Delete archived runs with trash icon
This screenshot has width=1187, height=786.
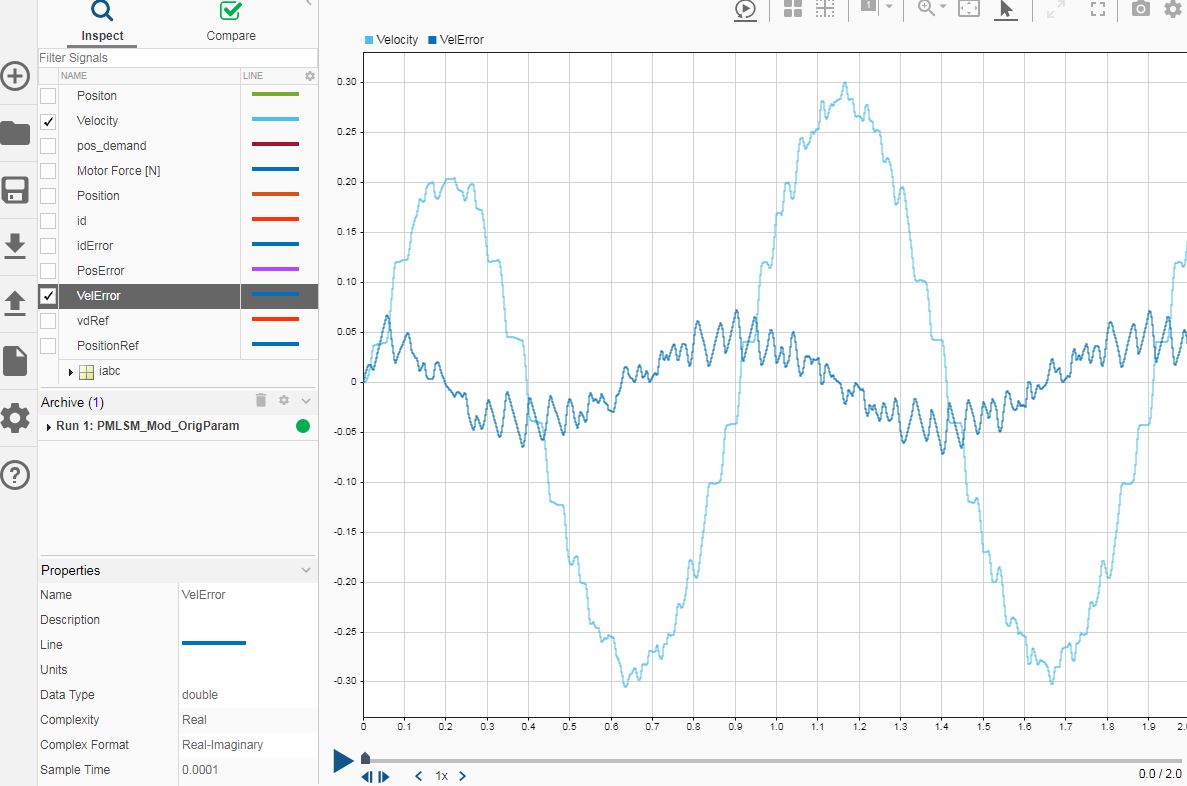261,401
